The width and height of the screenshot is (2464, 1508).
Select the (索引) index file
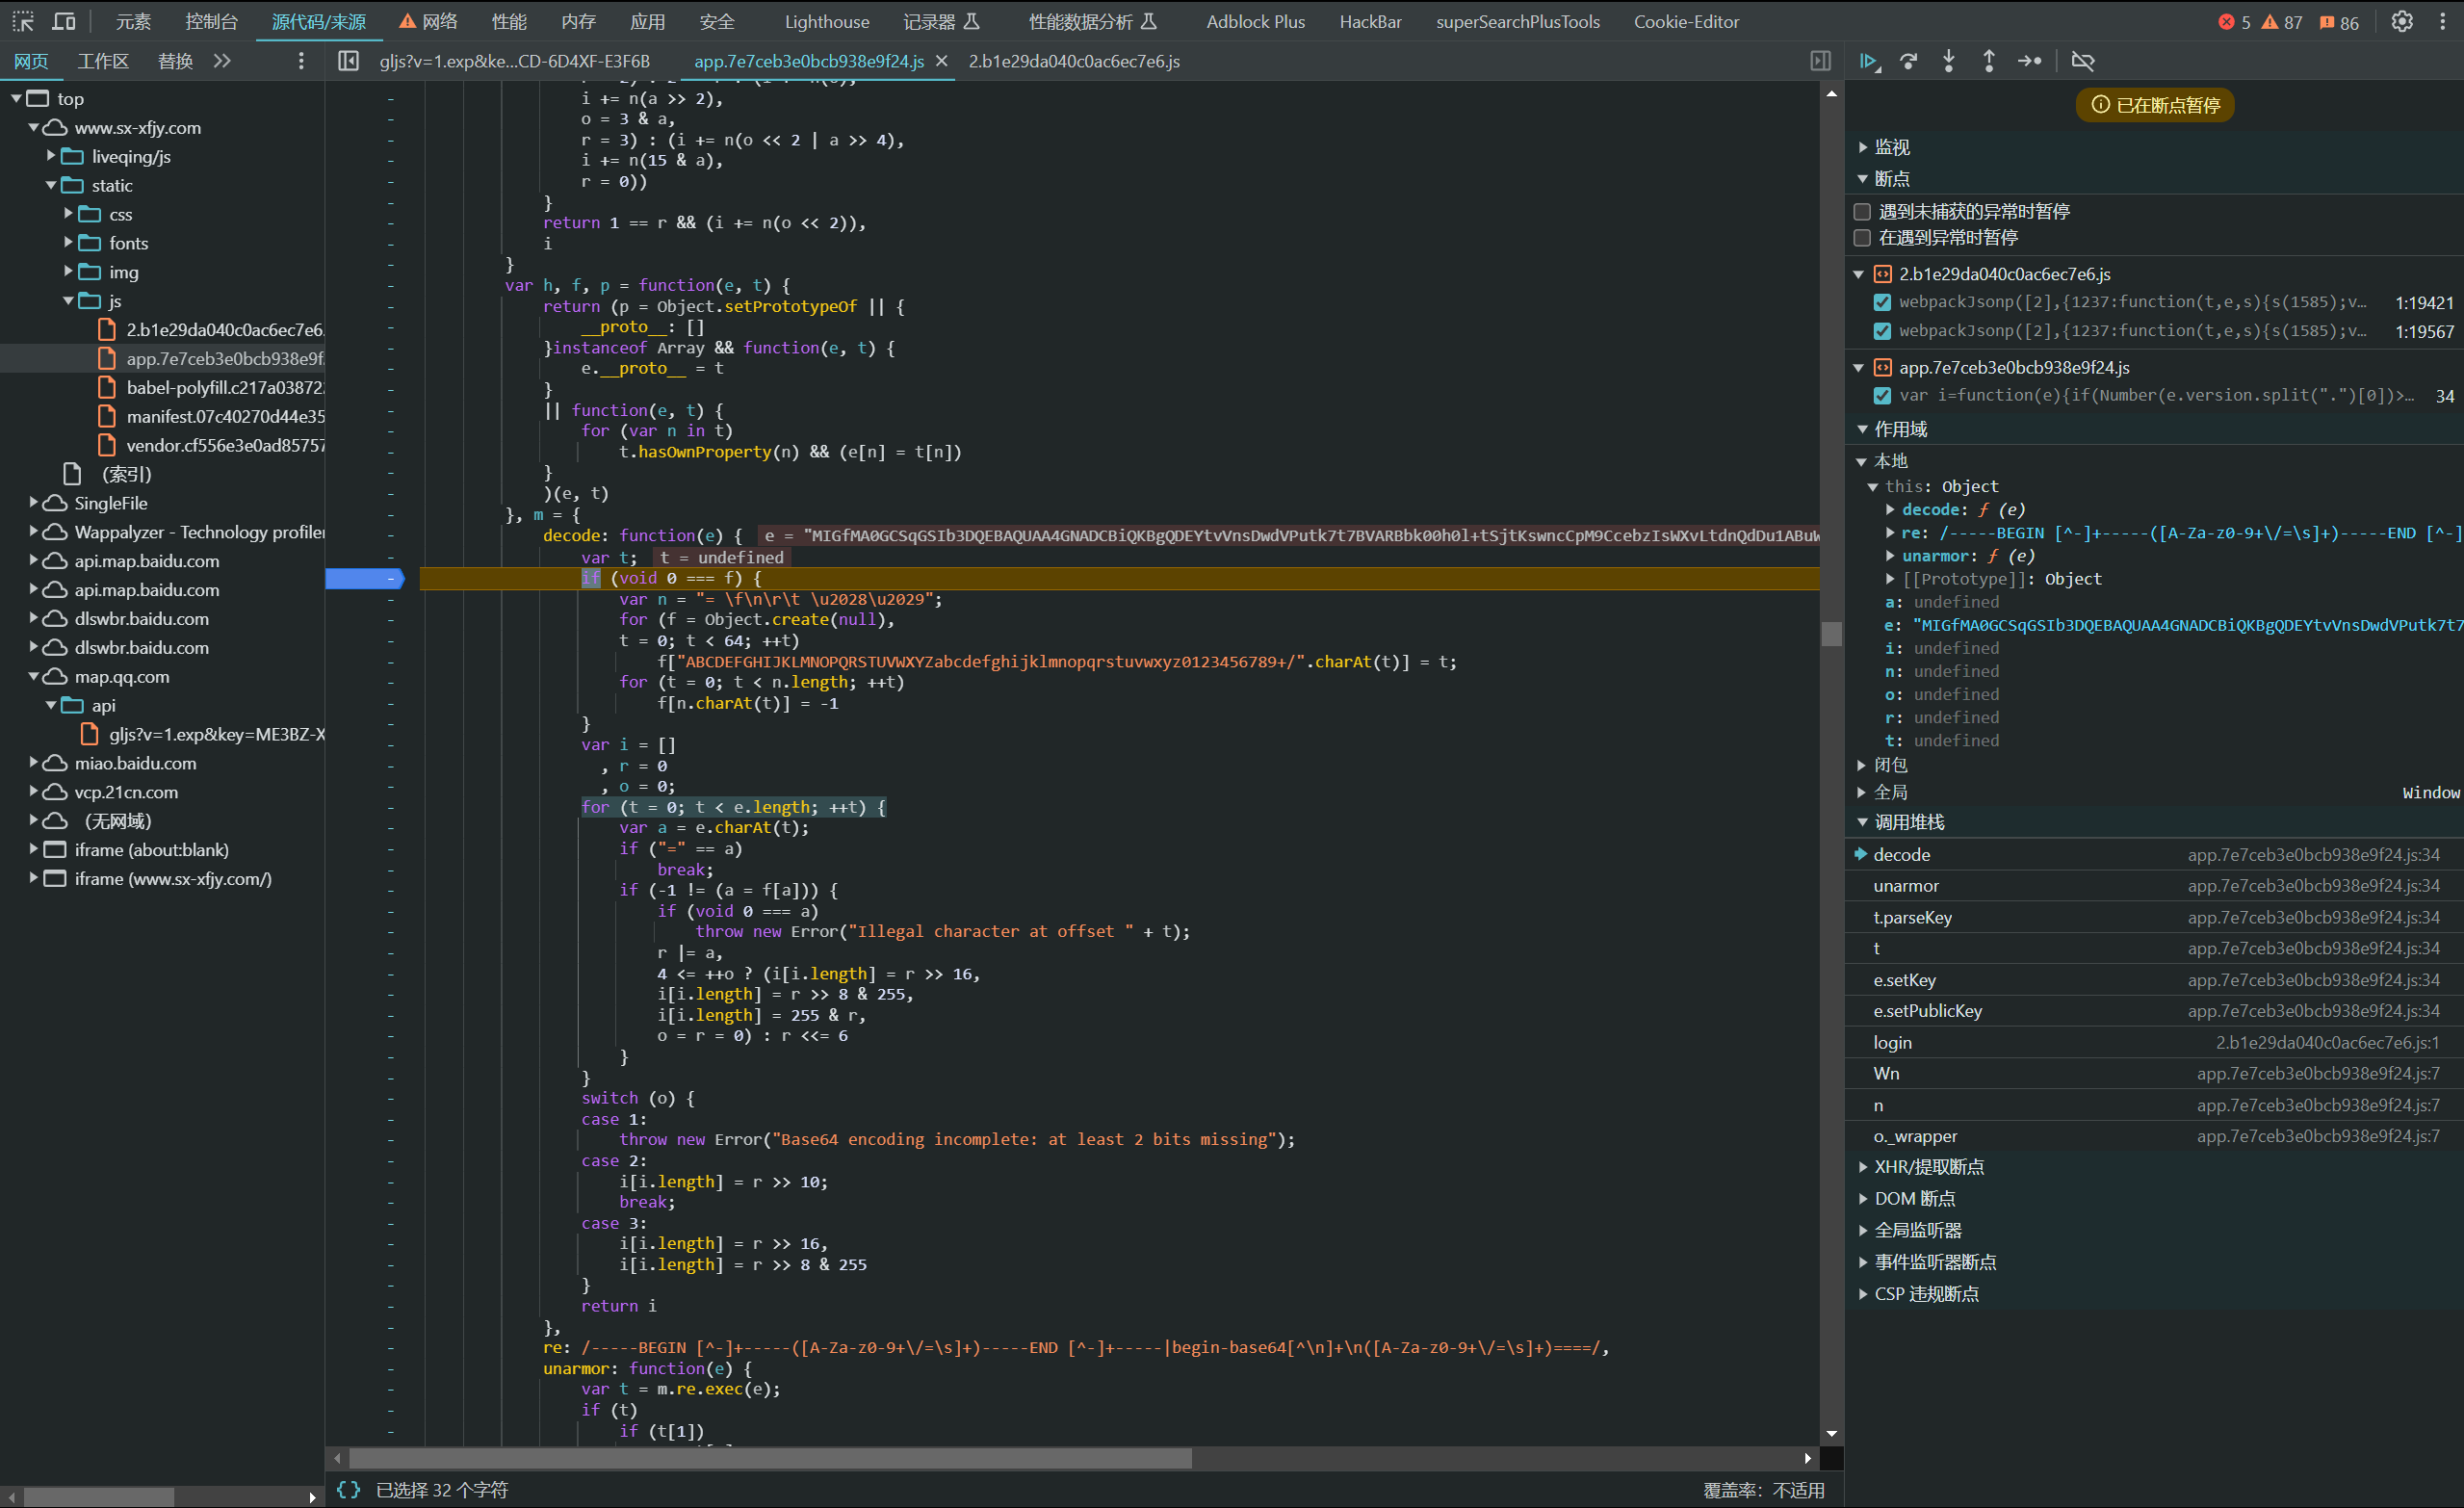(x=125, y=474)
